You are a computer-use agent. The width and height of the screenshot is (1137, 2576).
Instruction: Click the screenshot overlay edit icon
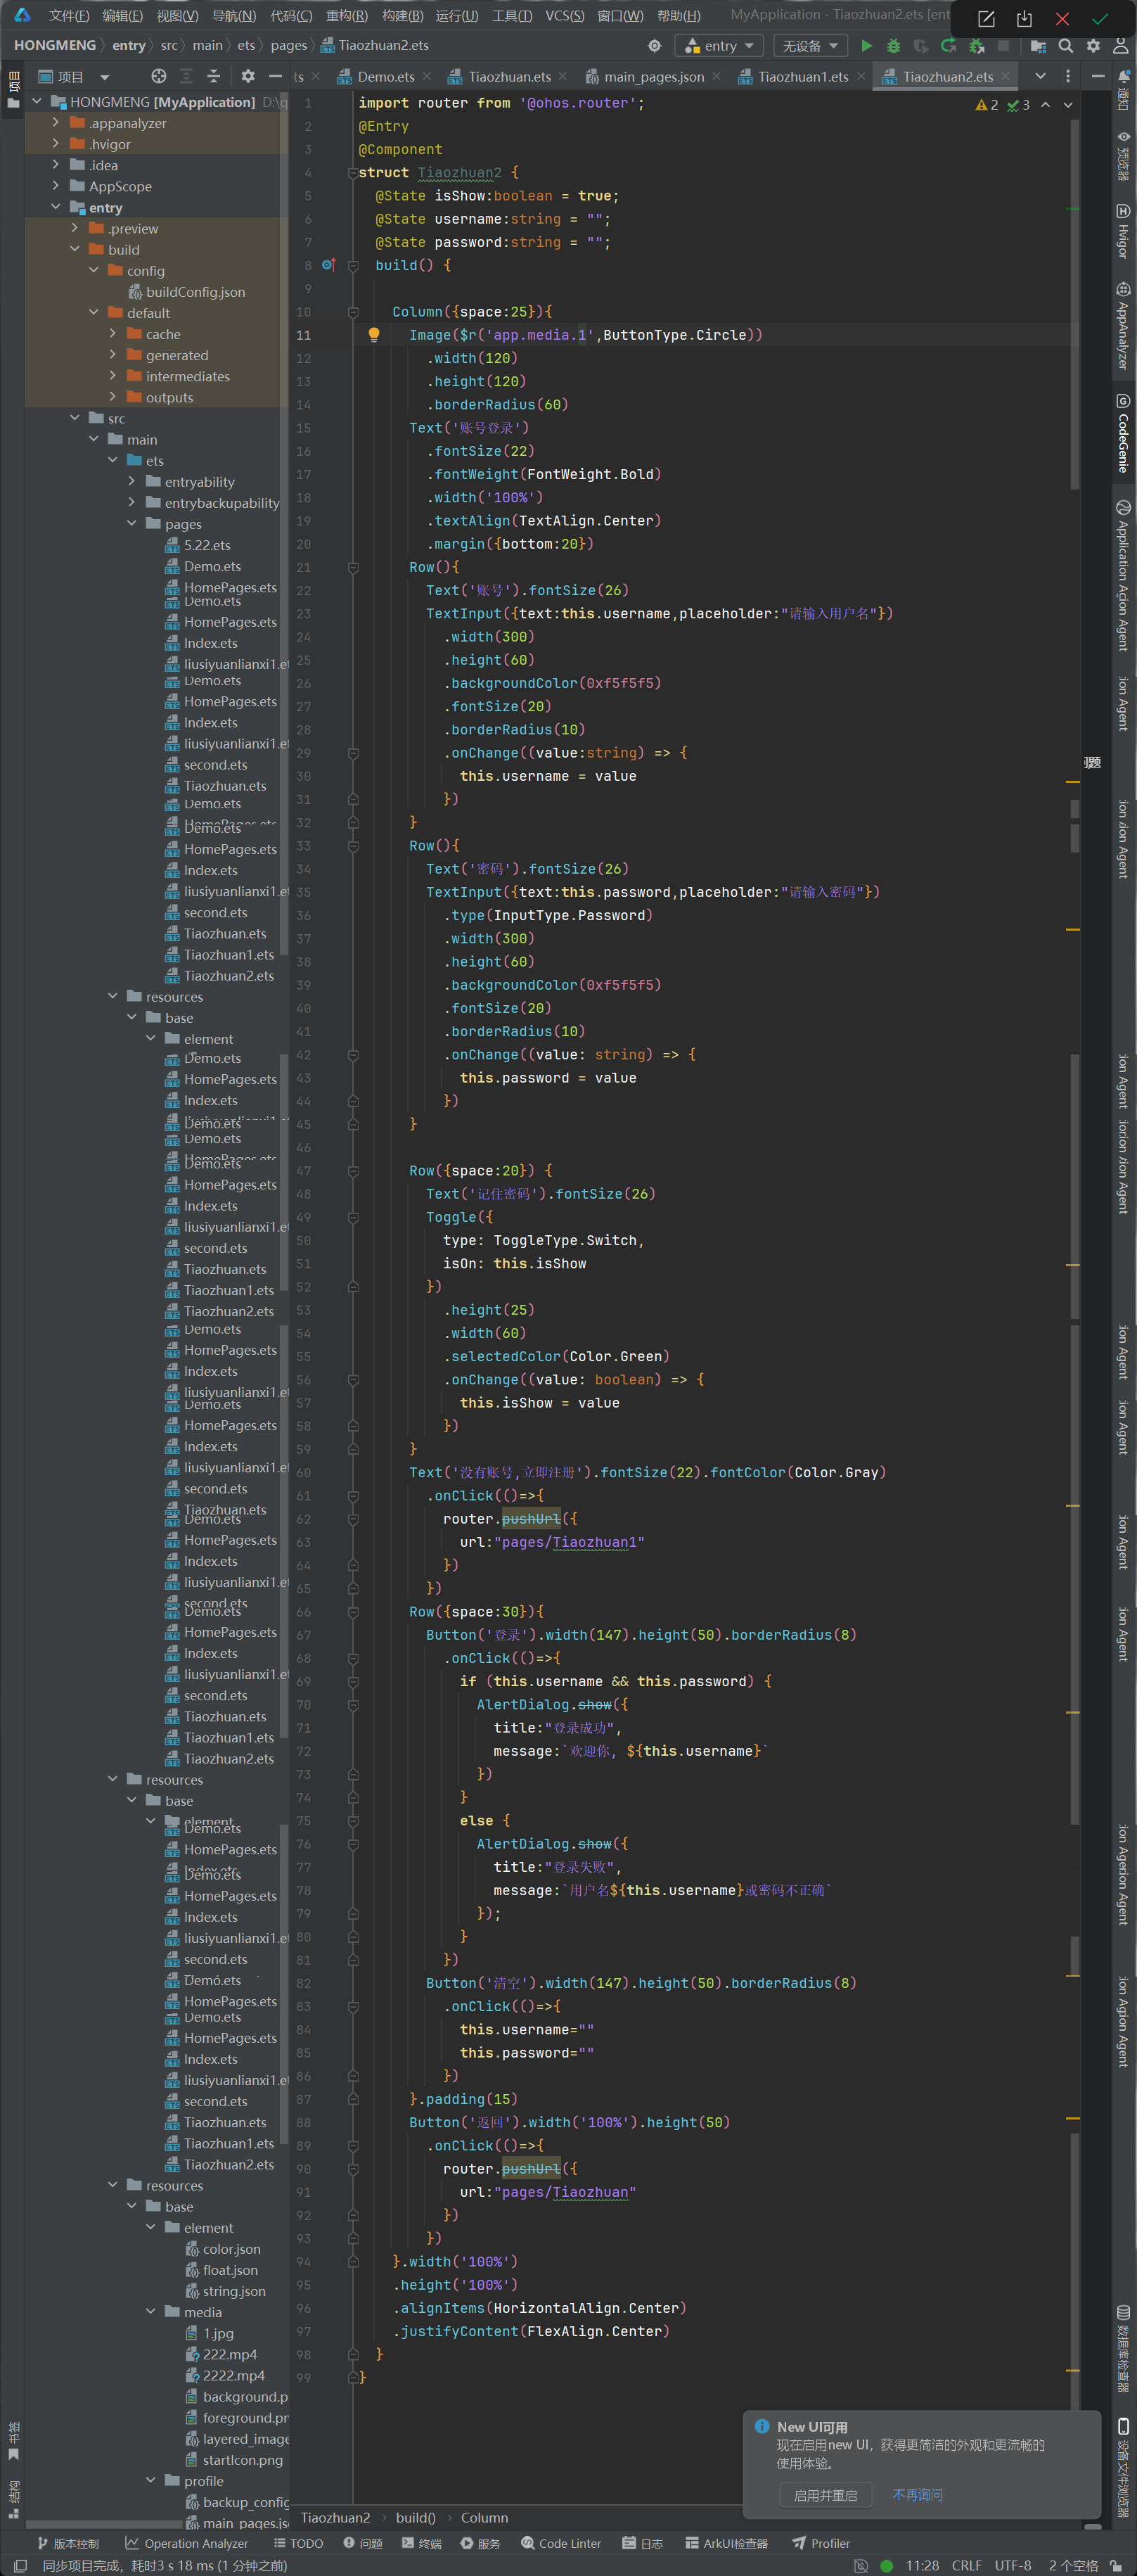pyautogui.click(x=985, y=19)
